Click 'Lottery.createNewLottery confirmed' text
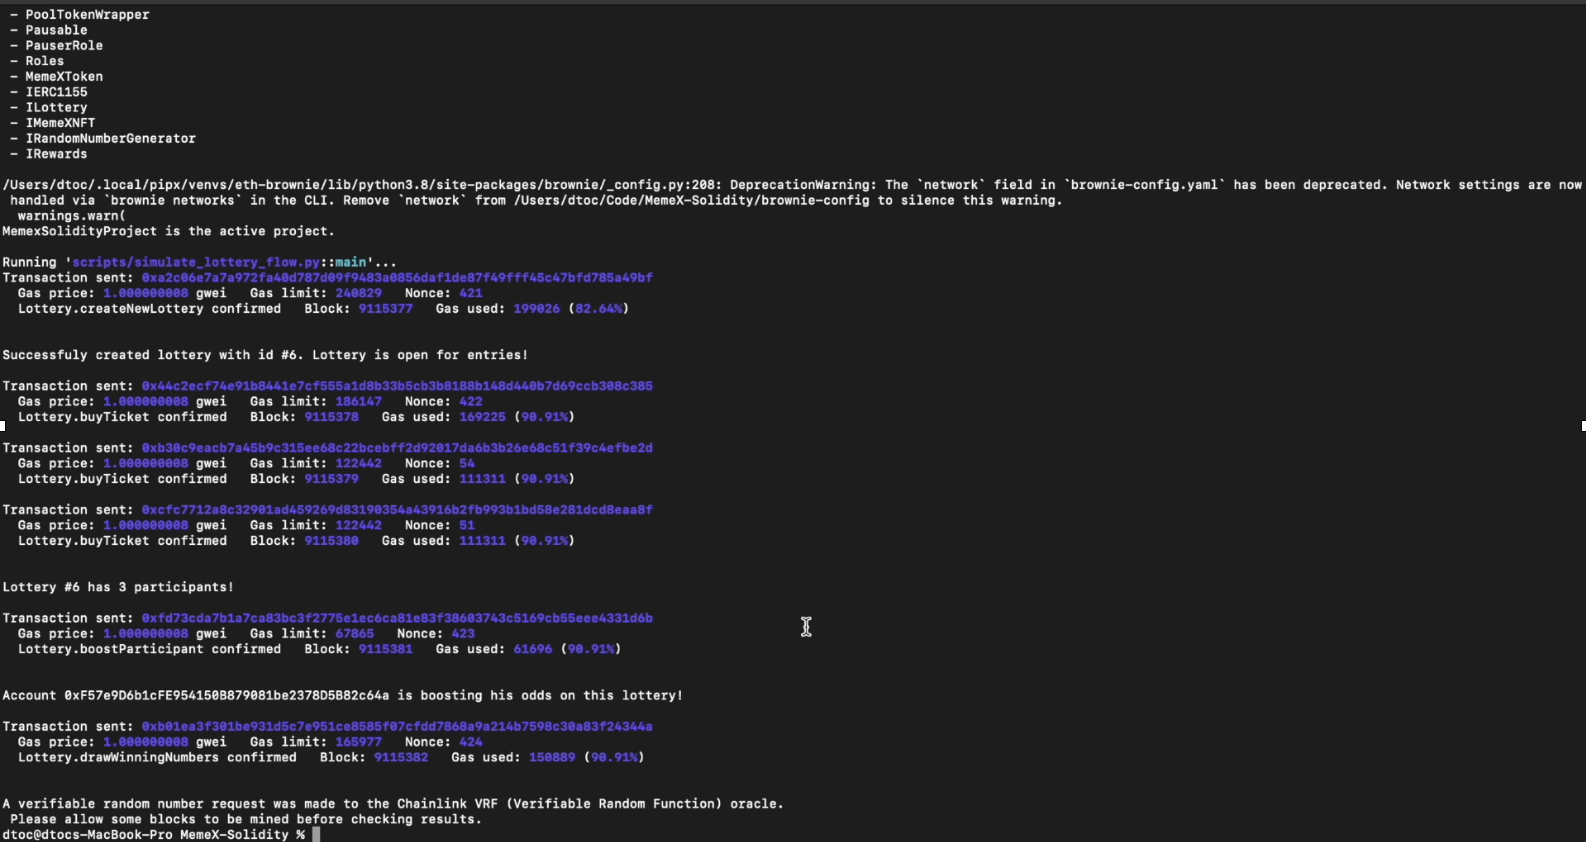1586x842 pixels. (x=149, y=309)
